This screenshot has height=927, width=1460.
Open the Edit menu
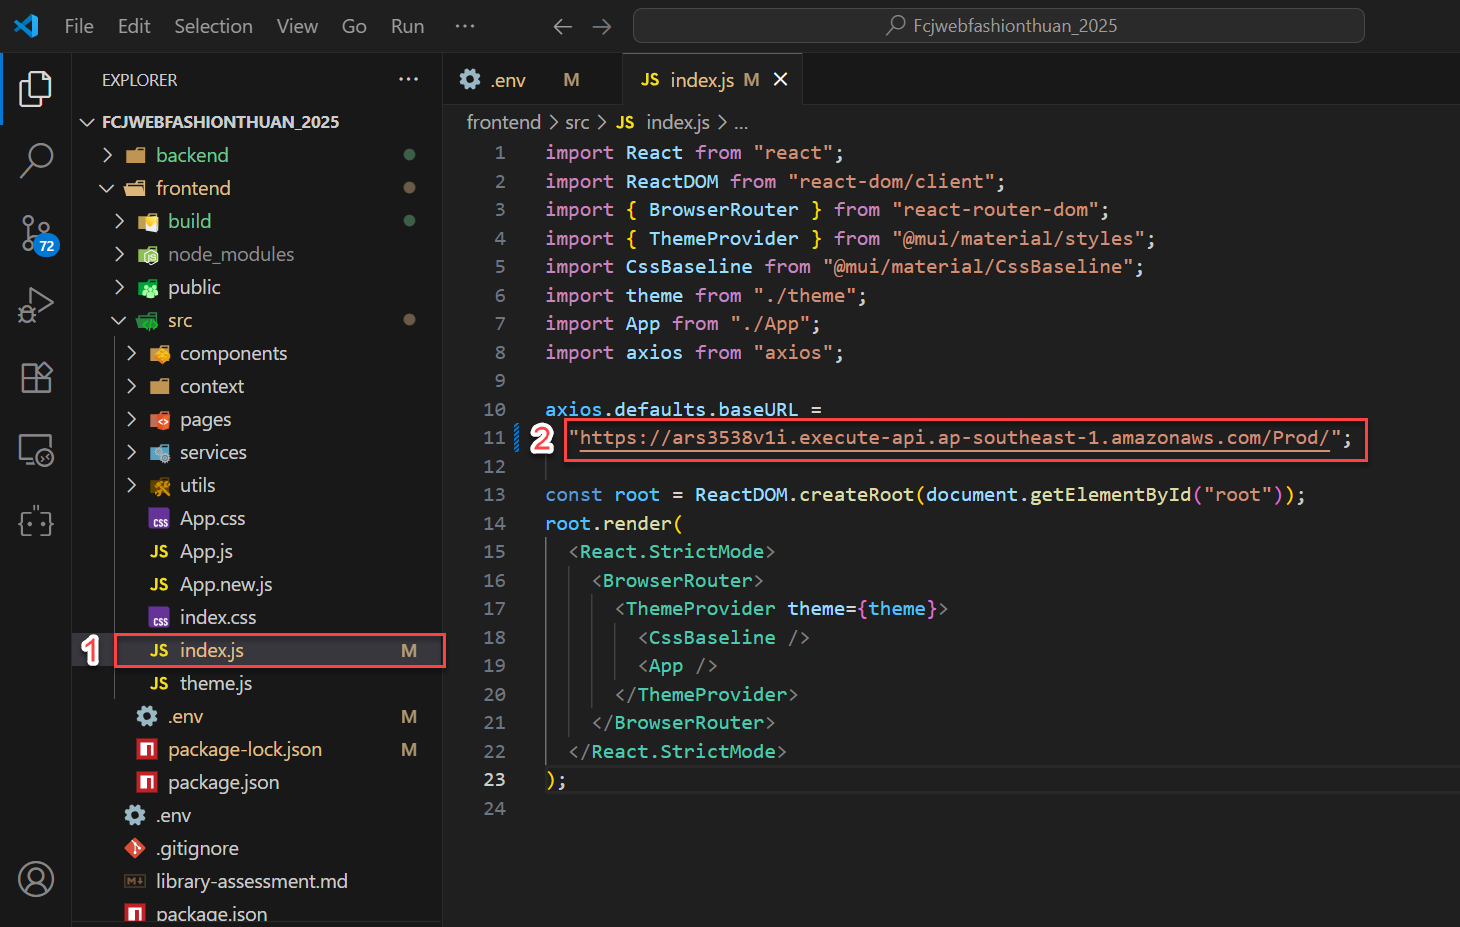[x=134, y=26]
